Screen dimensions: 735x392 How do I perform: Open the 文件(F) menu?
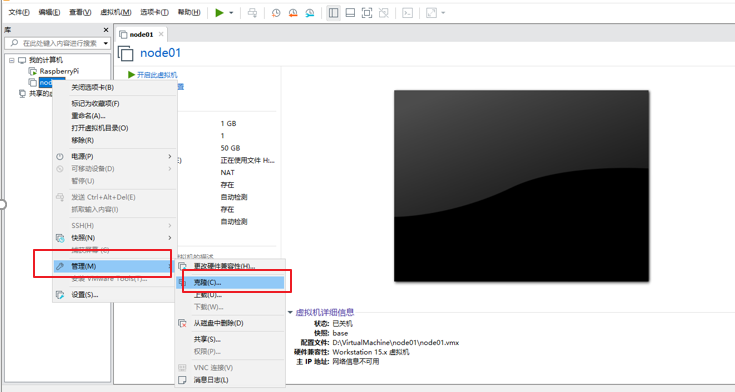click(x=19, y=12)
